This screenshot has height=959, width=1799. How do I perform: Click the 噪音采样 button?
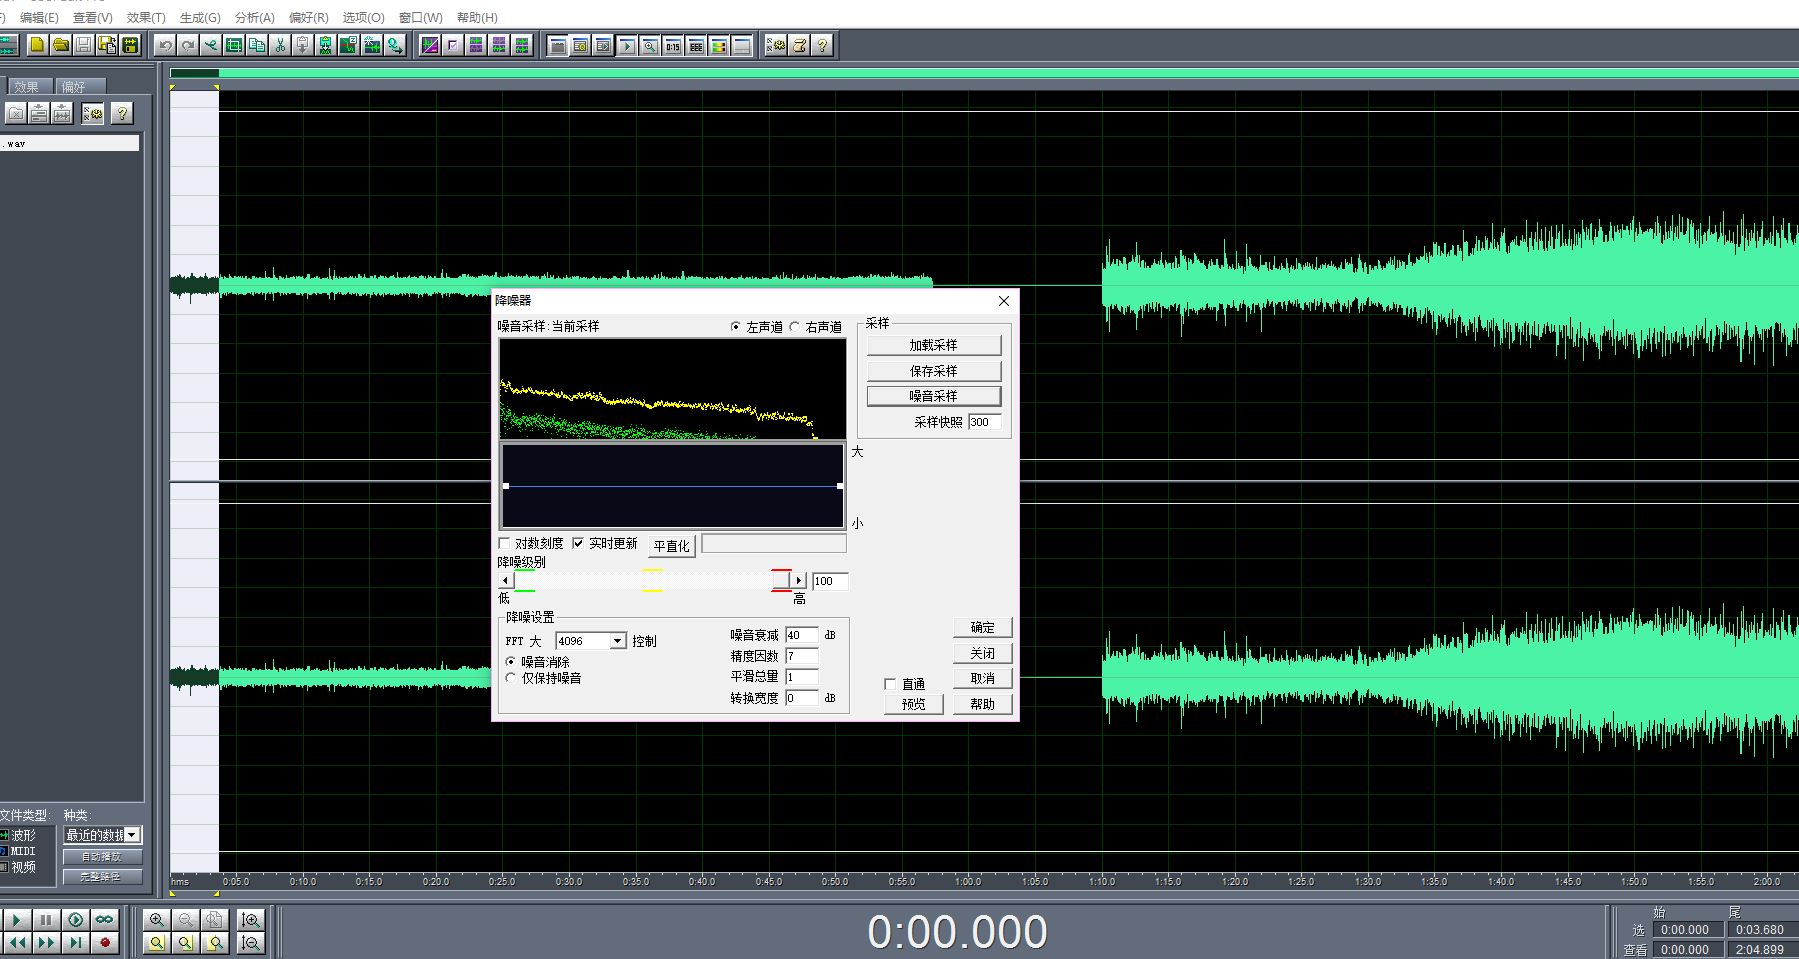pos(933,396)
